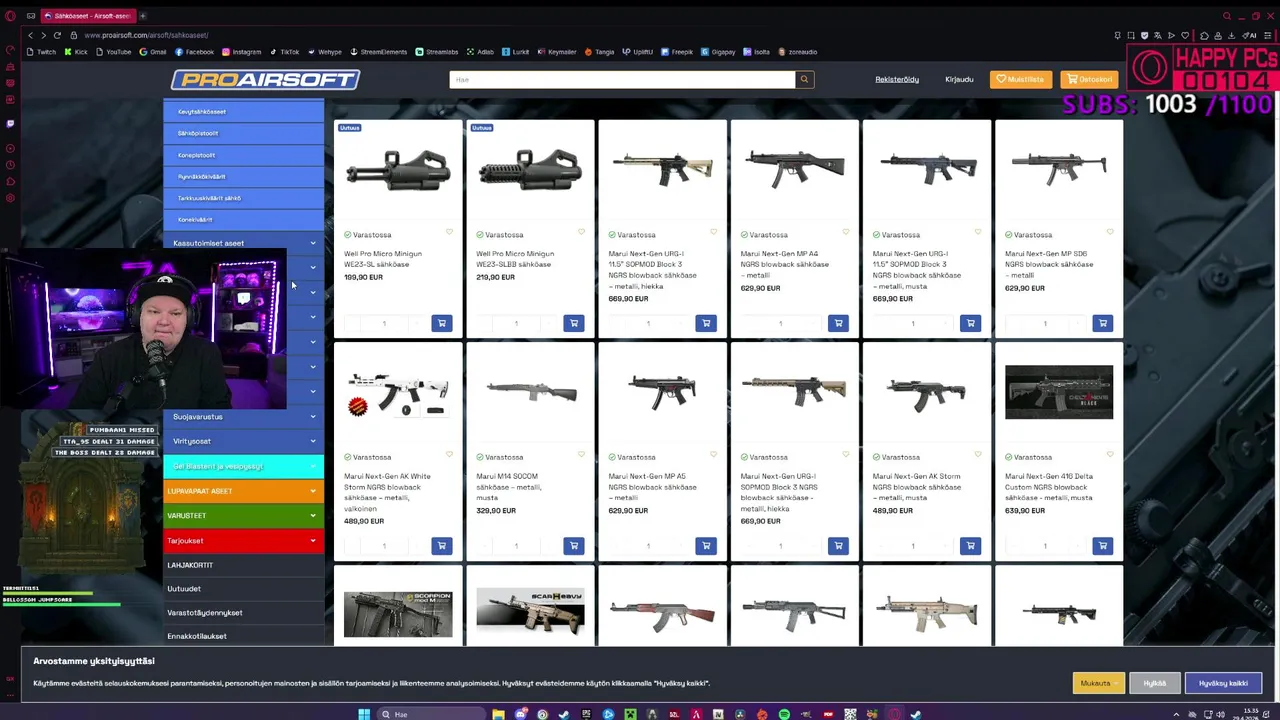
Task: Open the Muistilista wishlist button
Action: coord(1021,79)
